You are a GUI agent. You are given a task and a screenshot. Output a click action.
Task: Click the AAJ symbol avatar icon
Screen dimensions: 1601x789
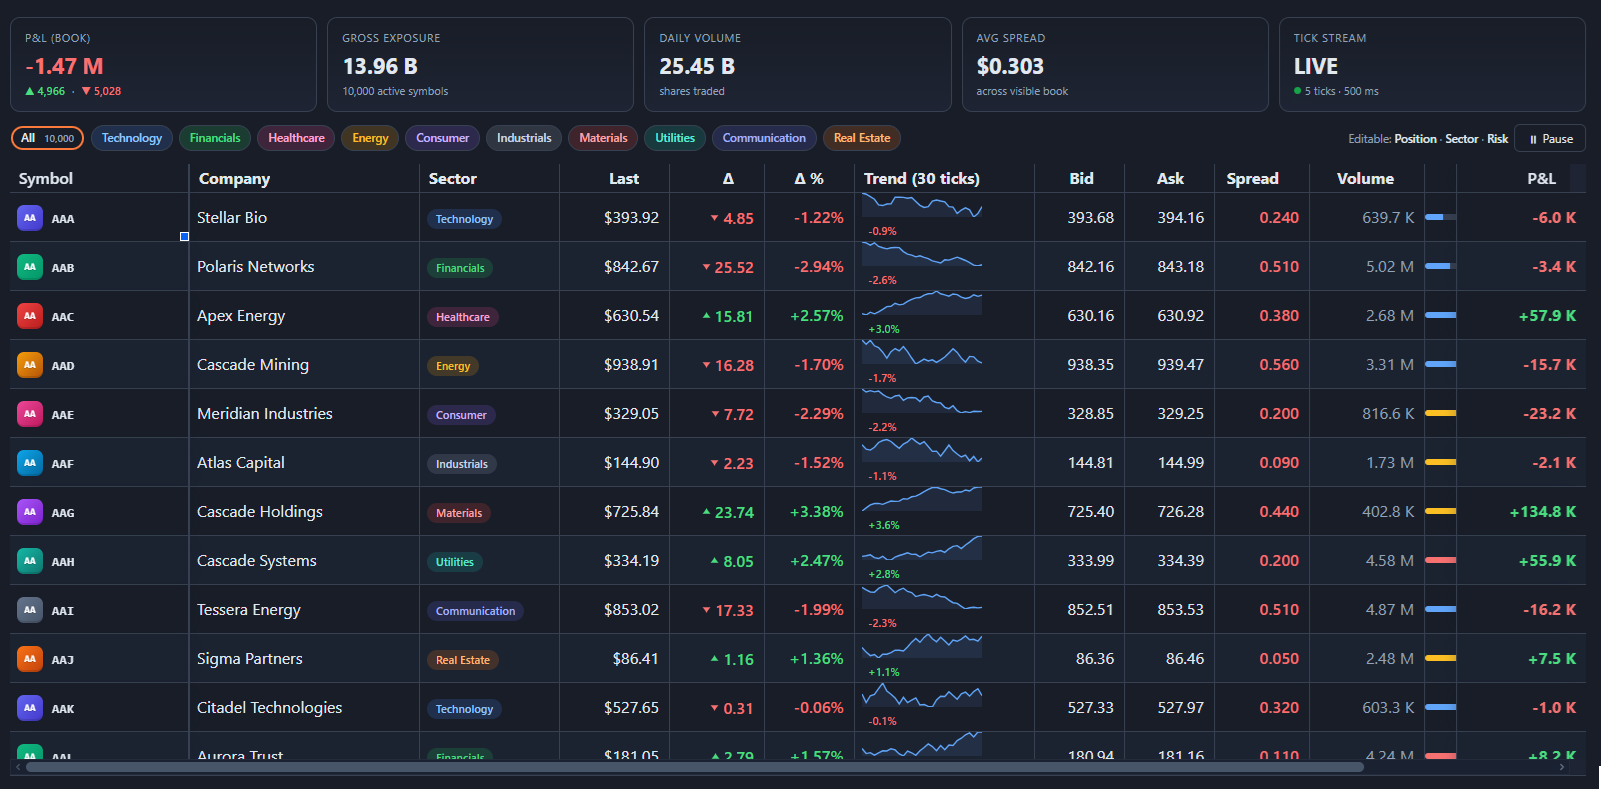[30, 658]
